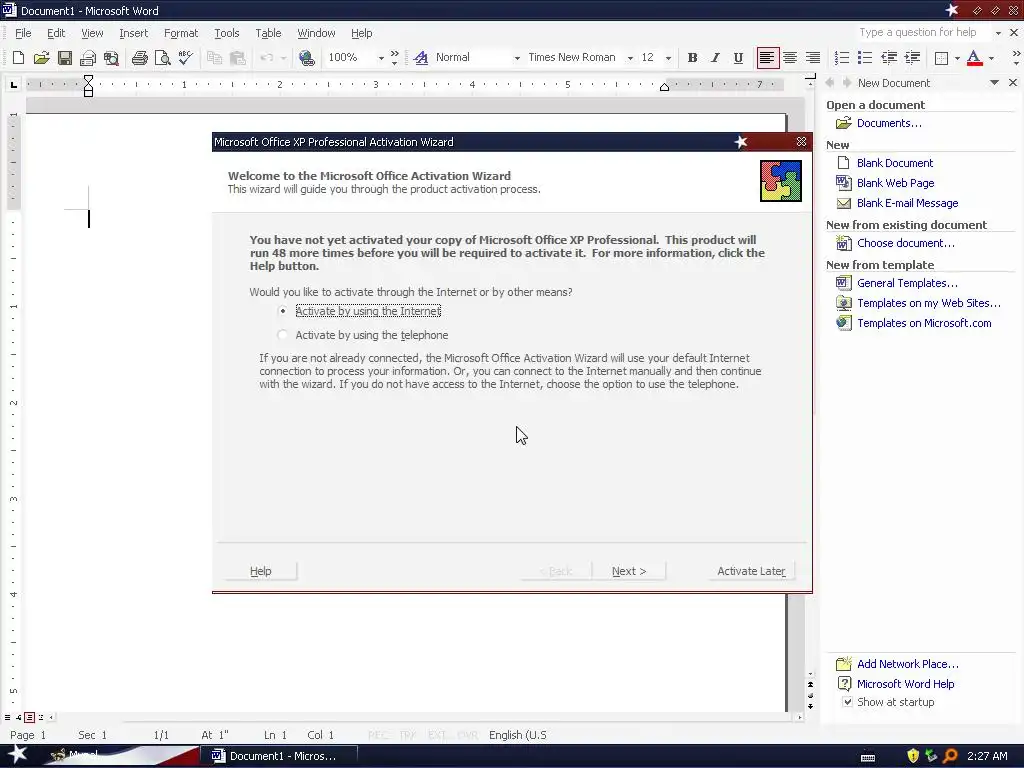Click the Type a question for help box
The height and width of the screenshot is (768, 1024).
923,33
